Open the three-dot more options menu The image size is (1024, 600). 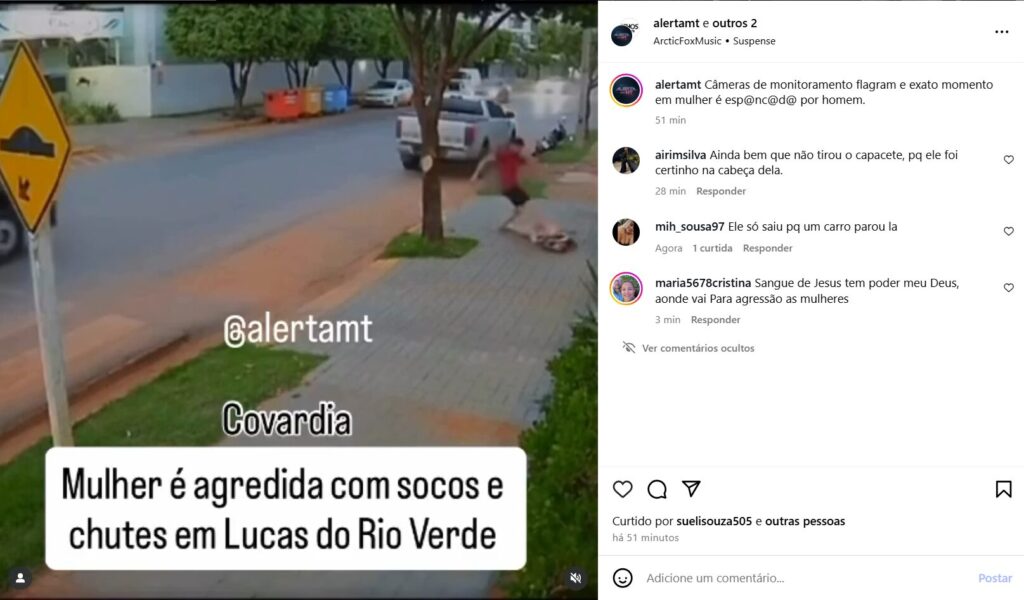pos(1002,32)
